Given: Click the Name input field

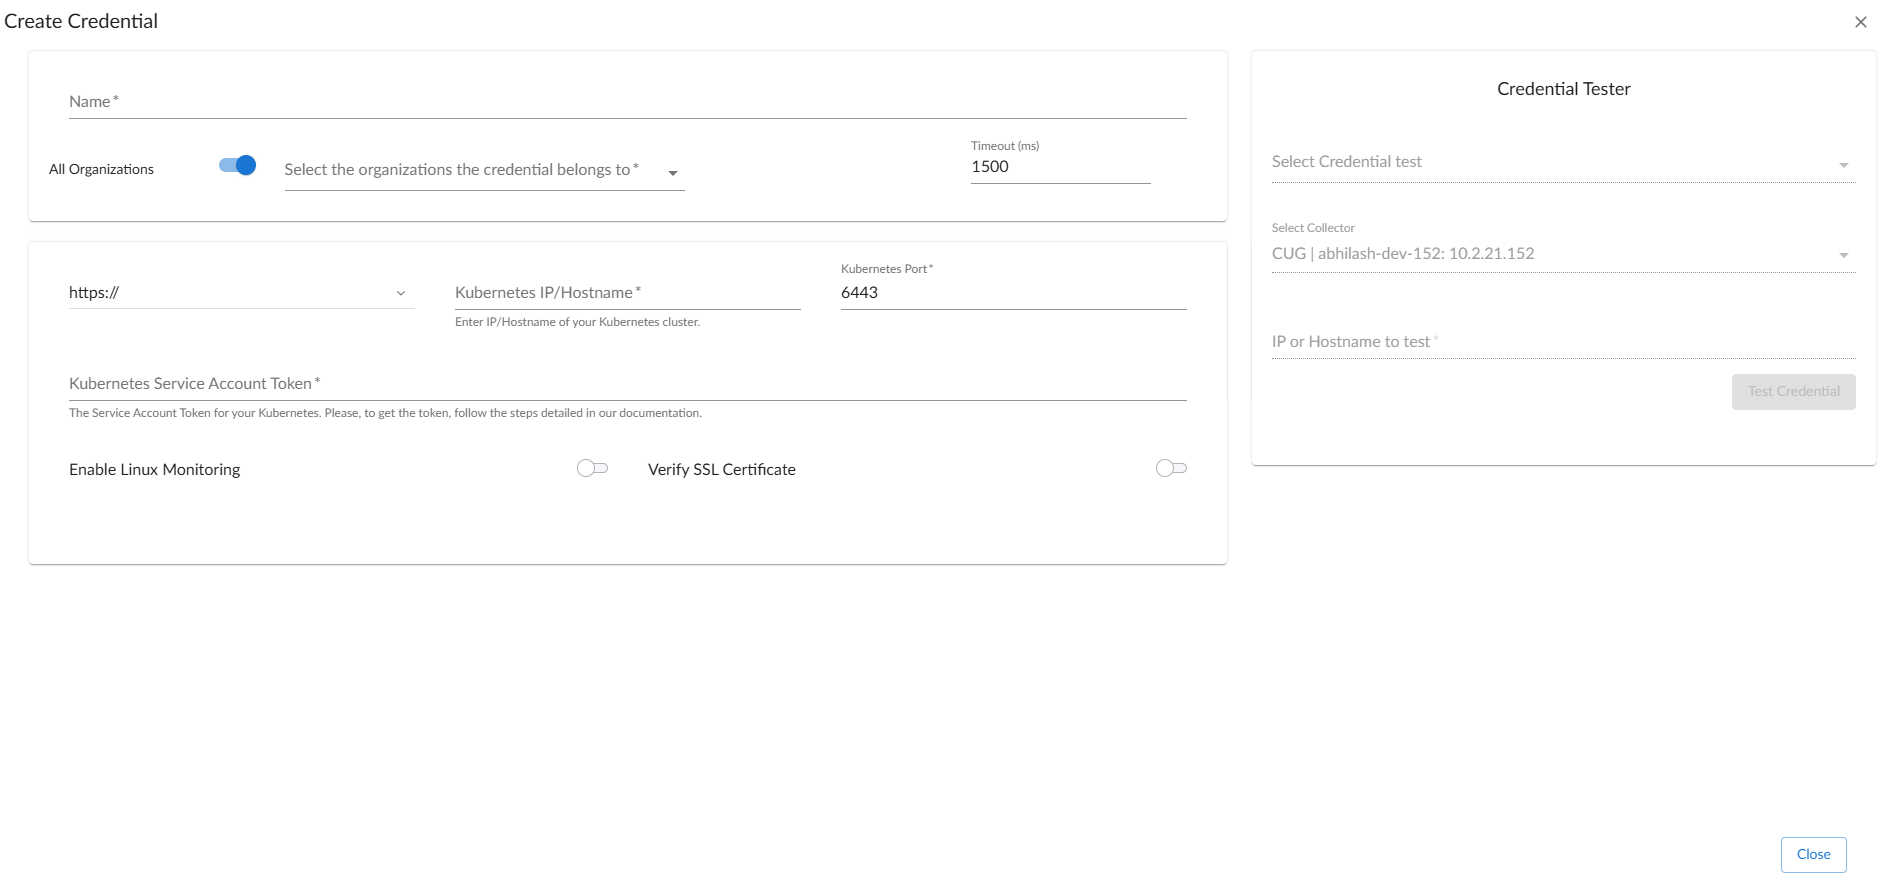Looking at the screenshot, I should click(627, 102).
